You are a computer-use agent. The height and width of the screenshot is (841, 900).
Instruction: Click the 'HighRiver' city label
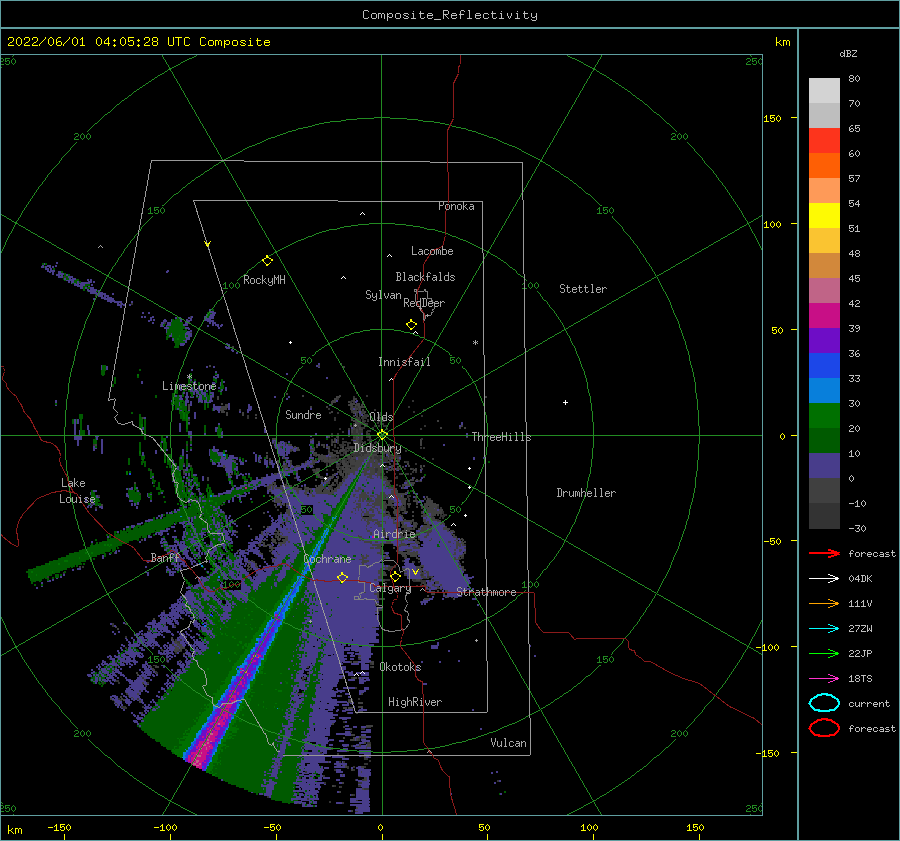415,702
